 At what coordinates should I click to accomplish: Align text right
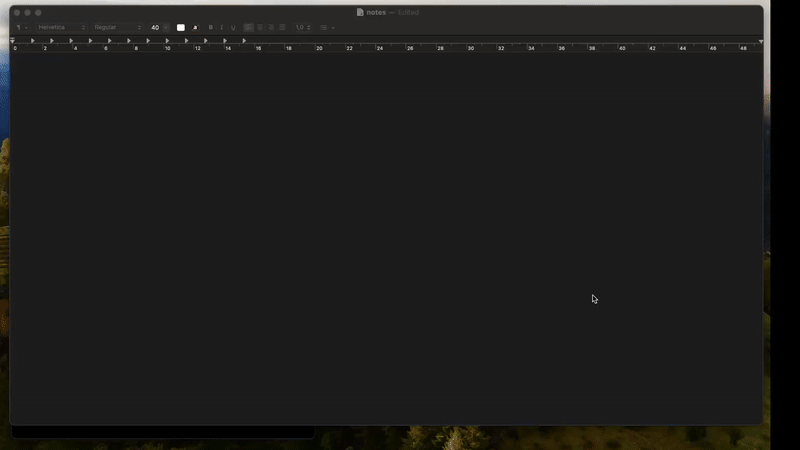[271, 28]
